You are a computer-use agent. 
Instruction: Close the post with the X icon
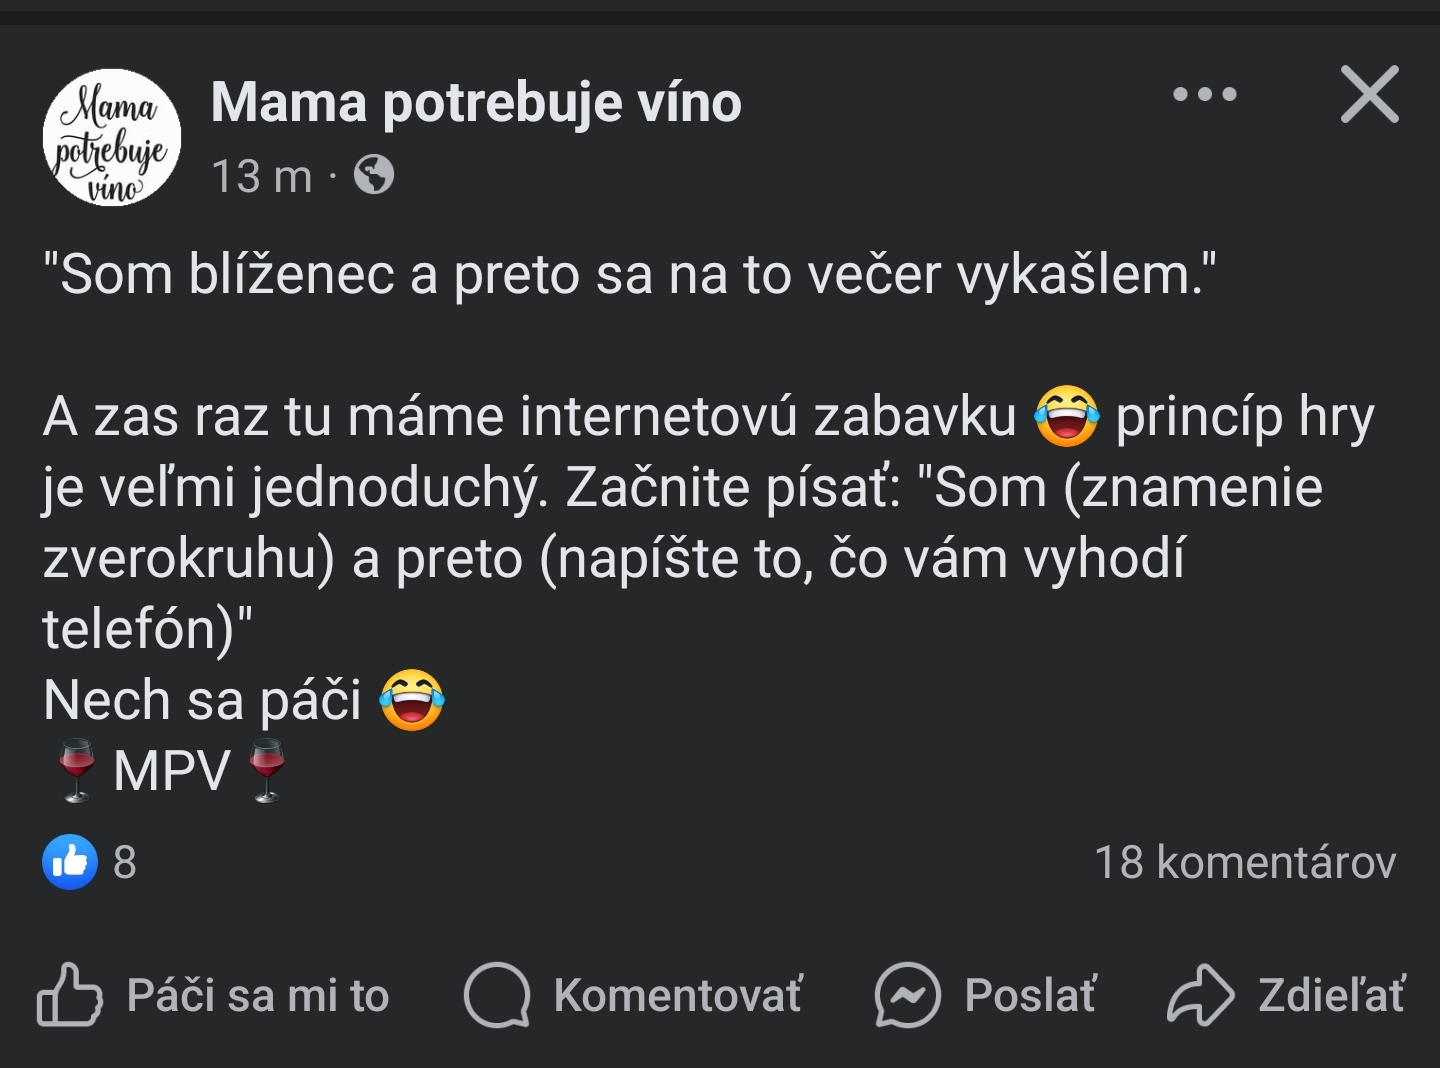[1369, 95]
